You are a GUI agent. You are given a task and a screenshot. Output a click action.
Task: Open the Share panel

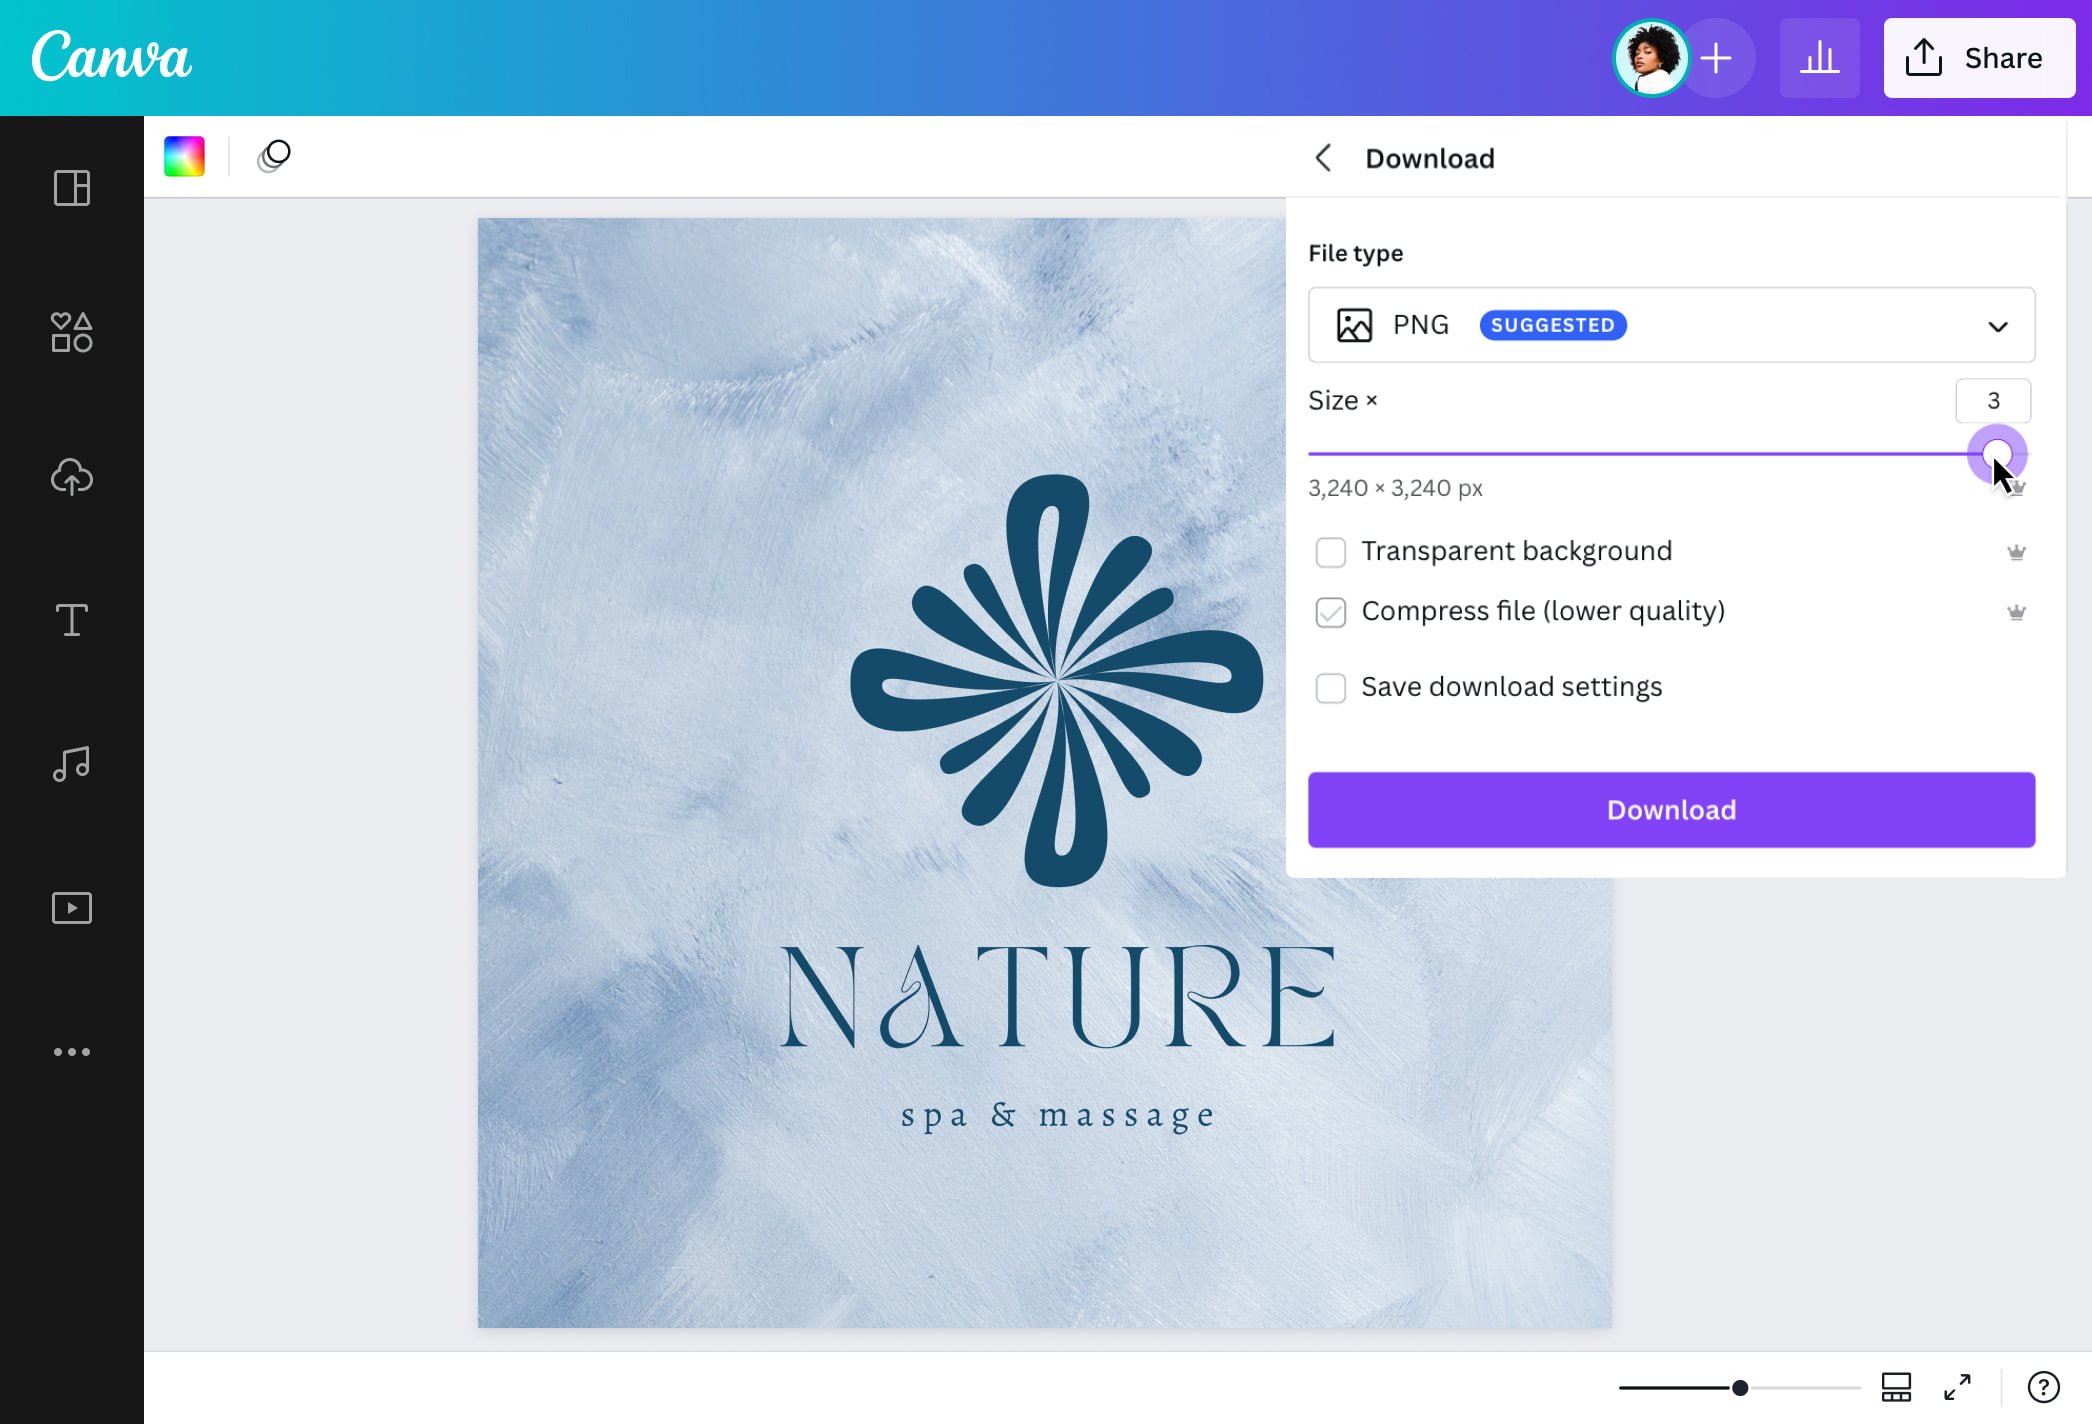1978,57
